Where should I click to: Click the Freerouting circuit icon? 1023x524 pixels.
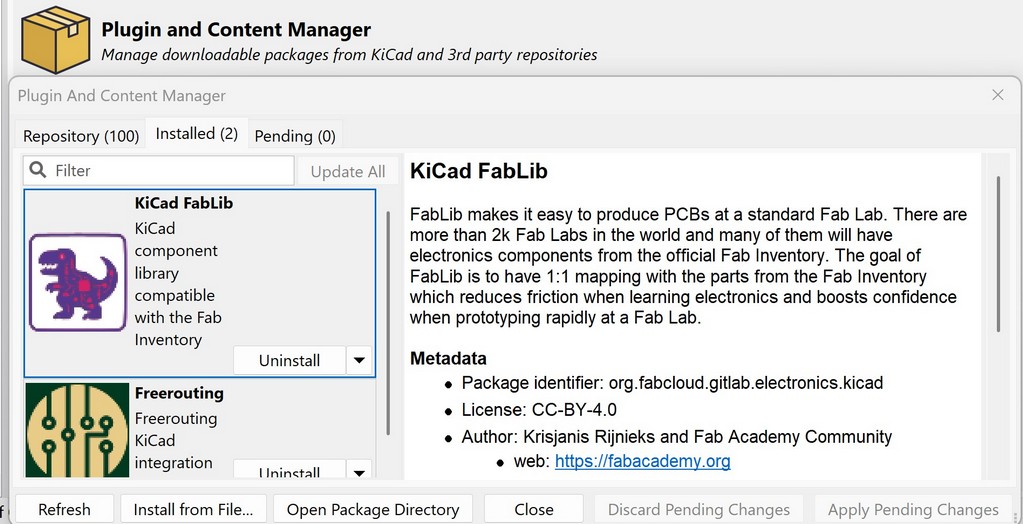click(x=77, y=430)
